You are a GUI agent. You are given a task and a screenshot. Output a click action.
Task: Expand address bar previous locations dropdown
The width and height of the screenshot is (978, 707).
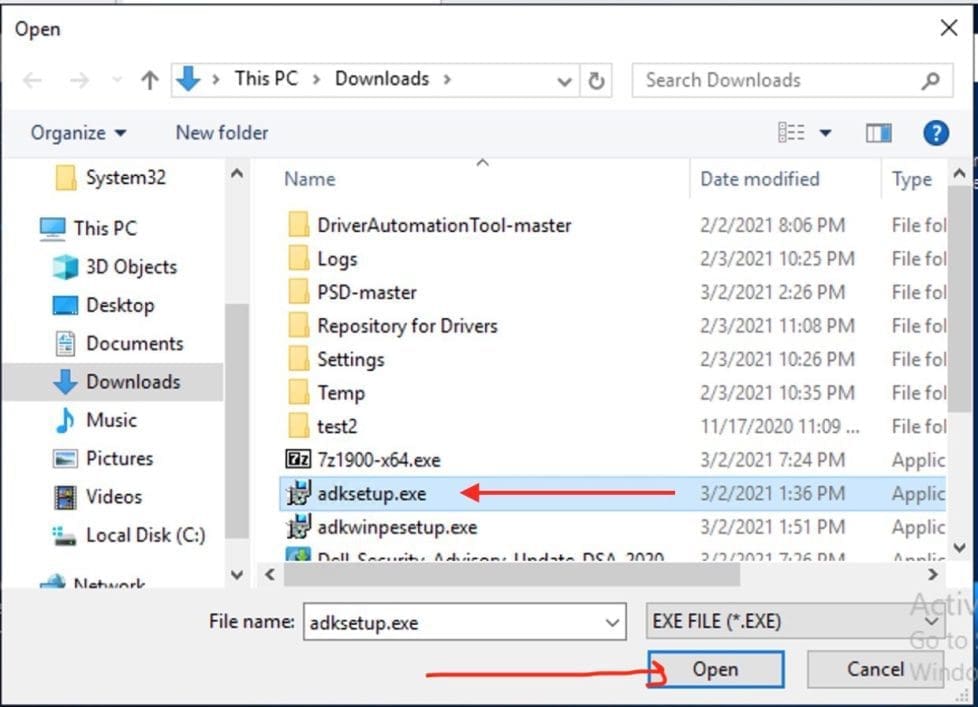pos(565,81)
